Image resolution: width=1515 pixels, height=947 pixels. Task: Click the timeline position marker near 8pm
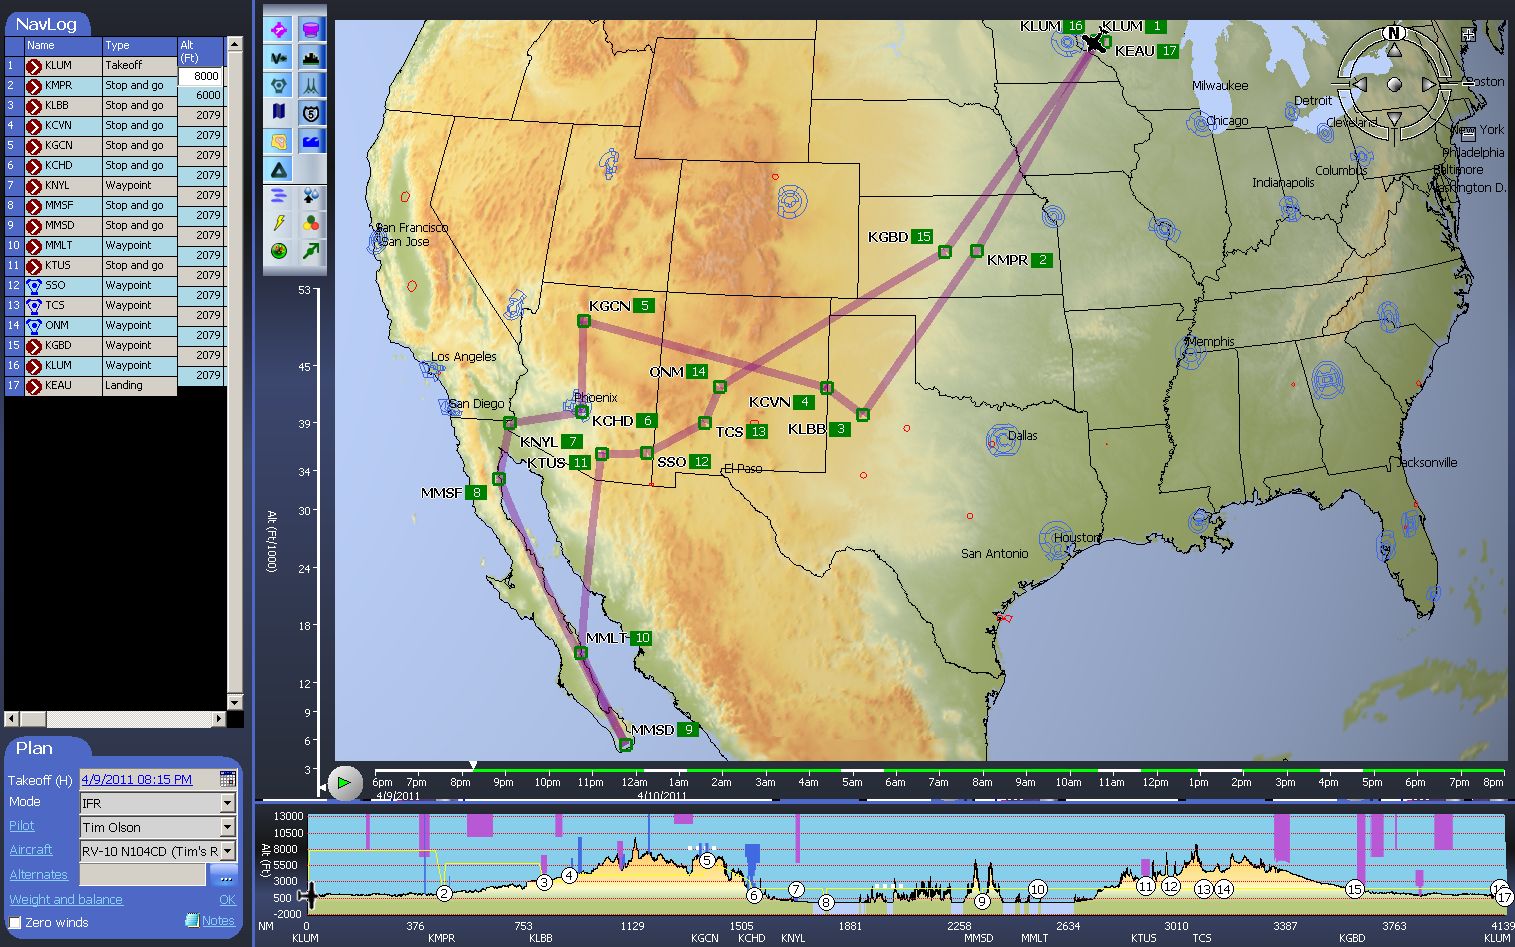473,766
